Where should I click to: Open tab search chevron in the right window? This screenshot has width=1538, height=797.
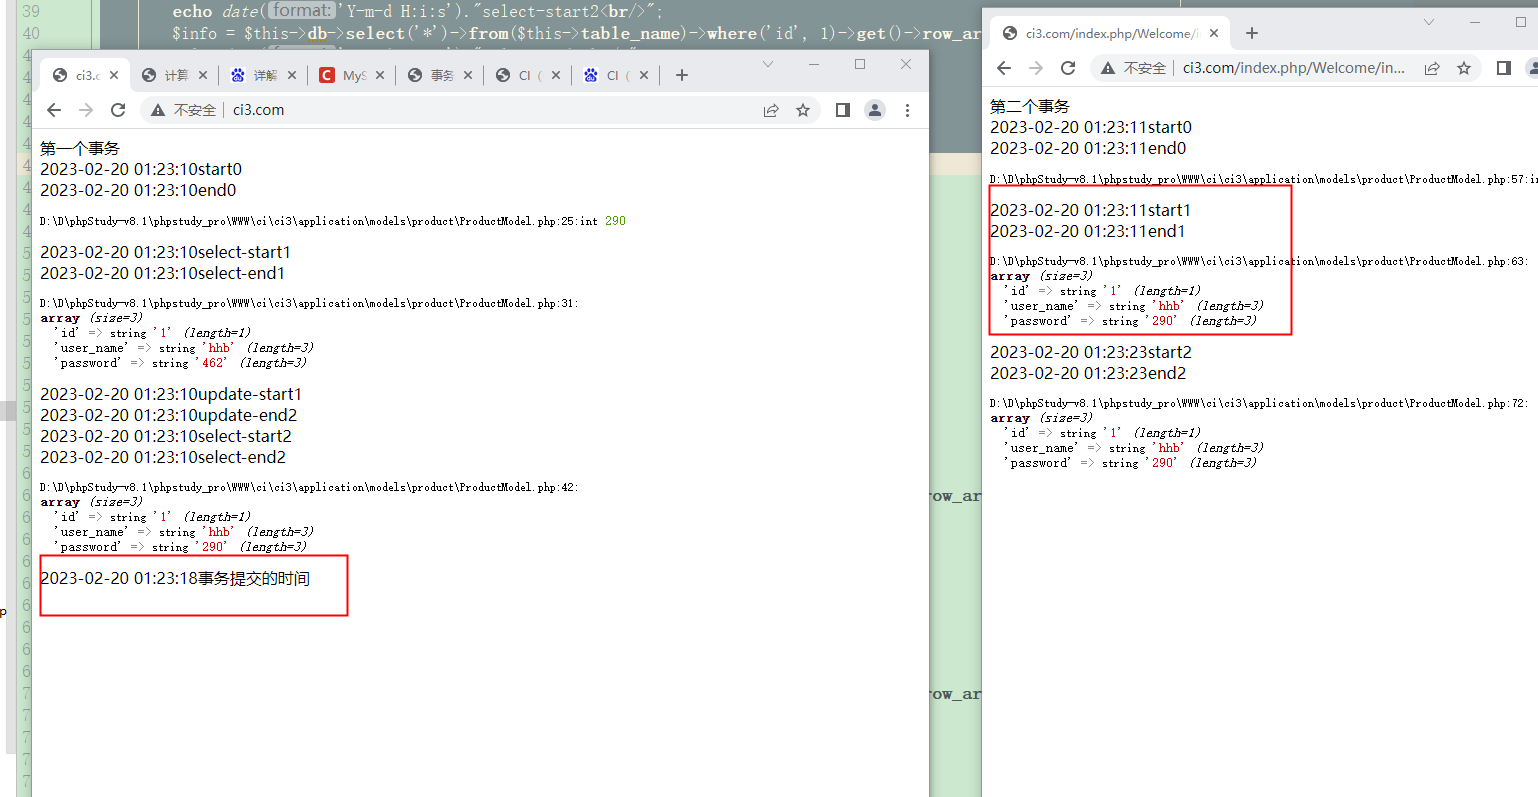click(1429, 22)
